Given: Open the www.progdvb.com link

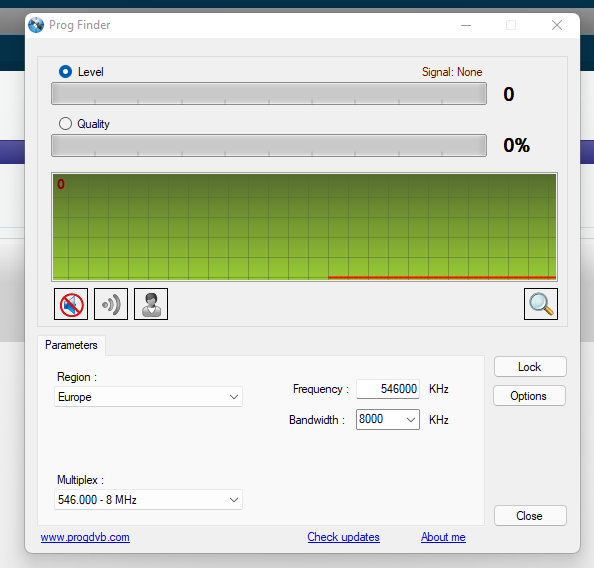Looking at the screenshot, I should (x=85, y=537).
